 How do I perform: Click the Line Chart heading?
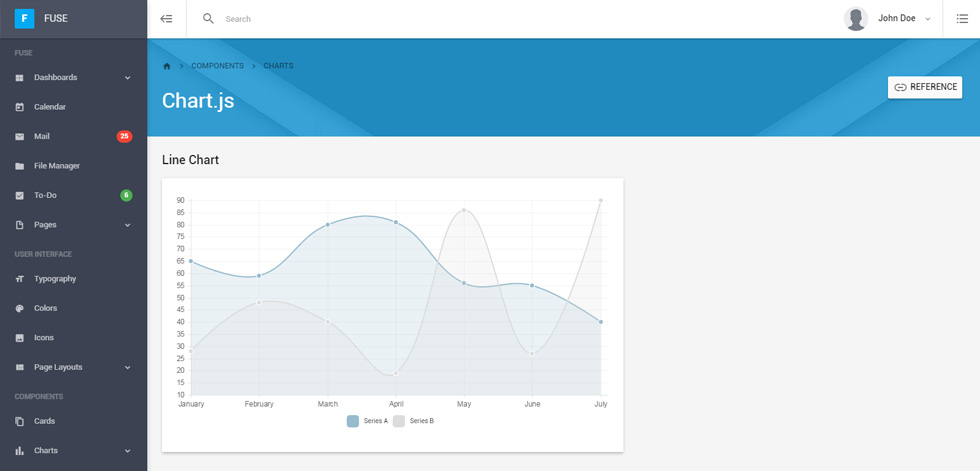pyautogui.click(x=191, y=160)
